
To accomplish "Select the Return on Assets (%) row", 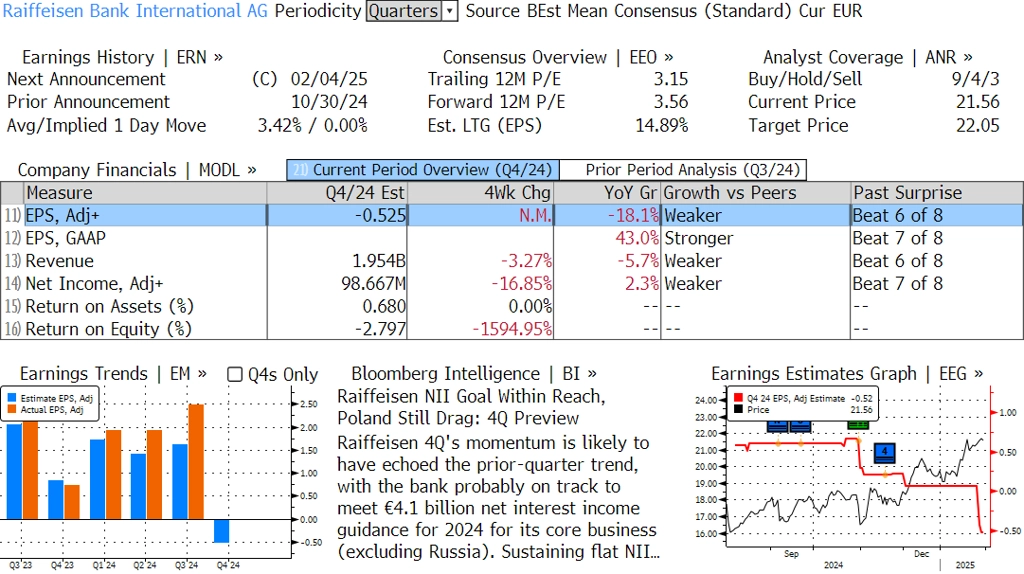I will pyautogui.click(x=512, y=306).
